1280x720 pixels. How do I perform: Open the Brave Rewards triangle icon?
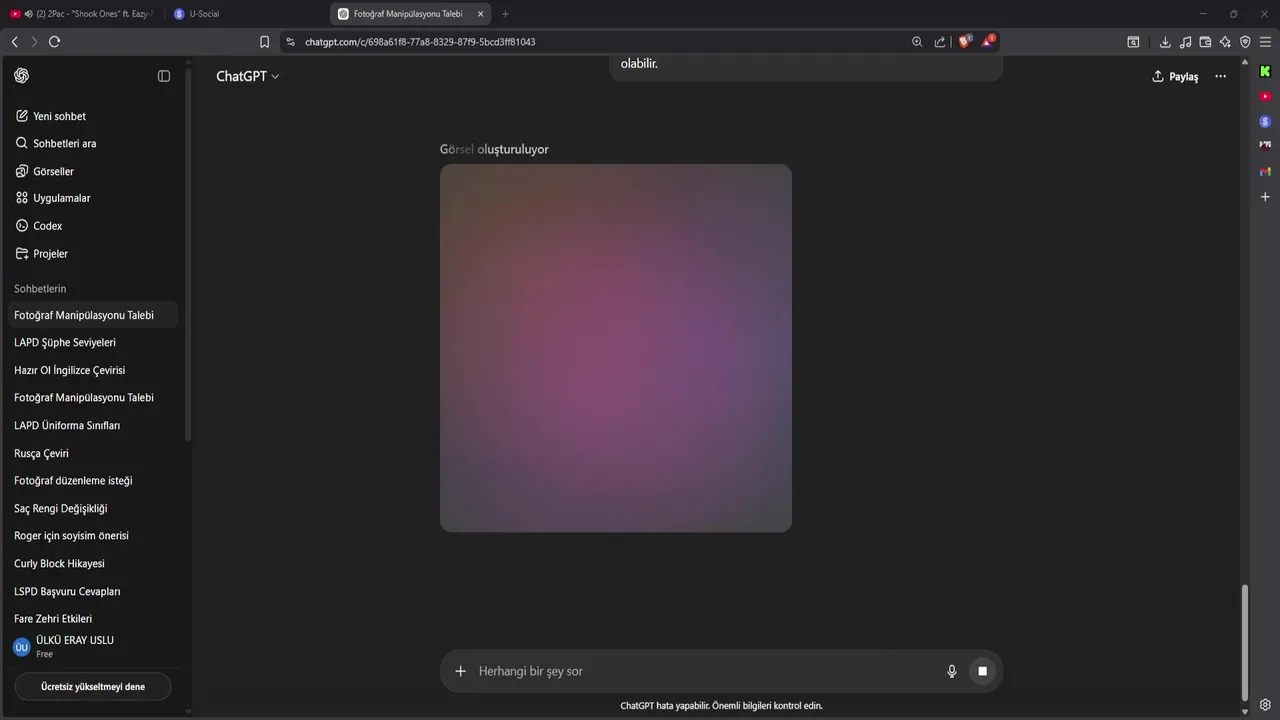(x=988, y=42)
